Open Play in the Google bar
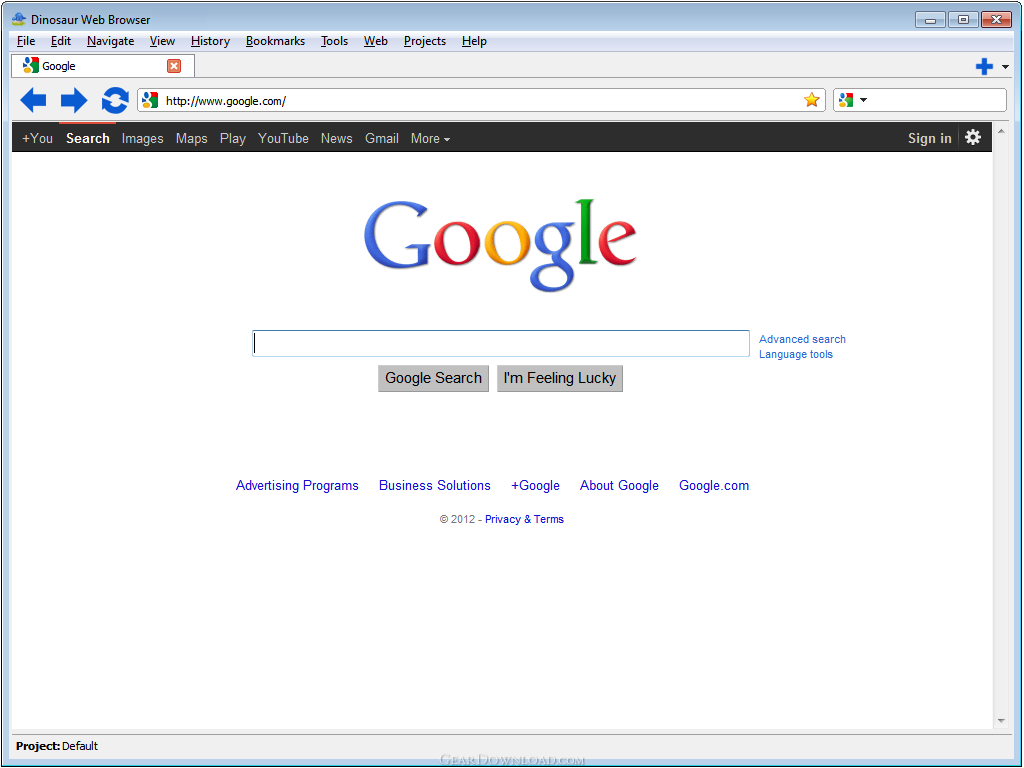The height and width of the screenshot is (768, 1024). (232, 138)
